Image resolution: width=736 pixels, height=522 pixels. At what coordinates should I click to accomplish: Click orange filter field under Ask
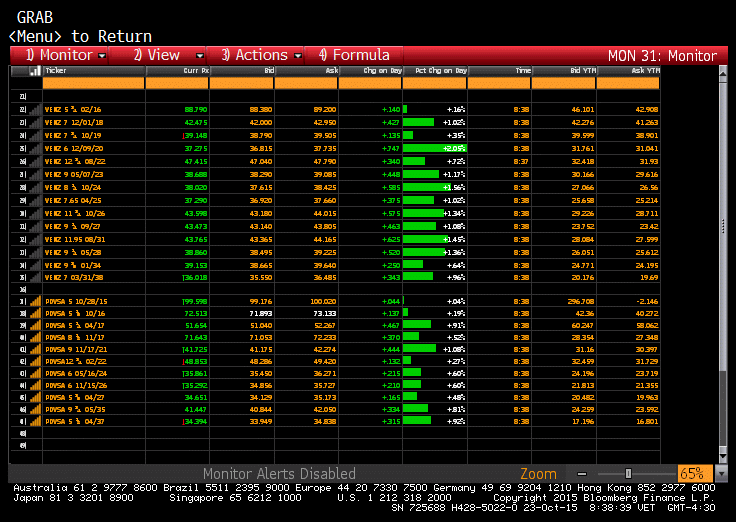click(x=306, y=84)
